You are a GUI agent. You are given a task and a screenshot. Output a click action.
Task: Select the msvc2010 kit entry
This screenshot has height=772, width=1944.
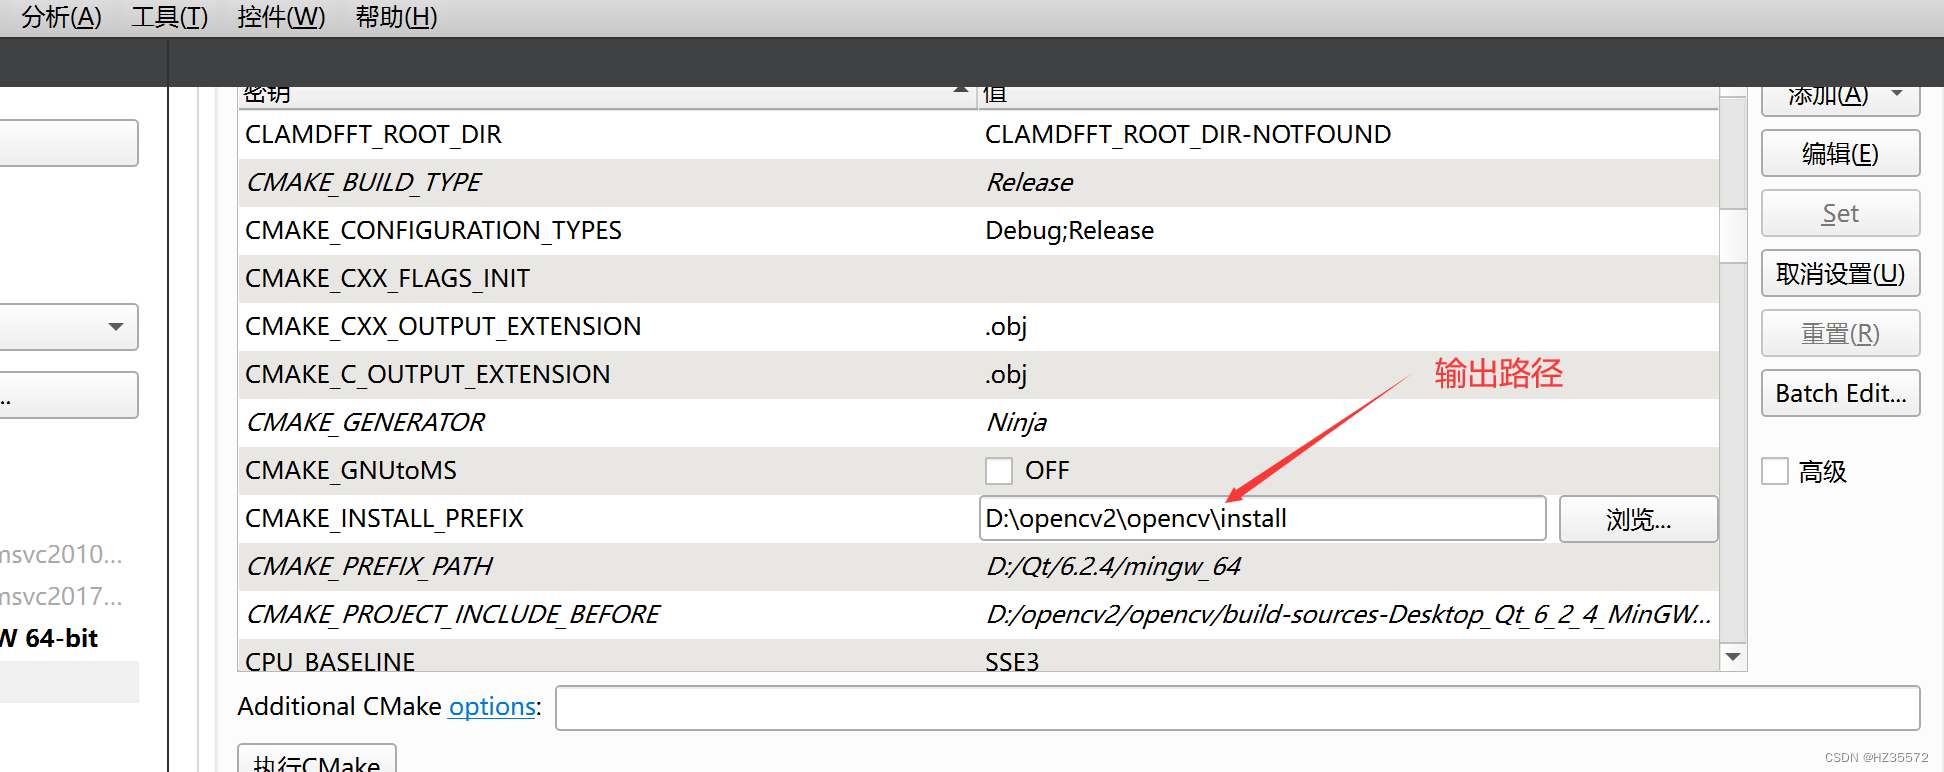(x=61, y=554)
